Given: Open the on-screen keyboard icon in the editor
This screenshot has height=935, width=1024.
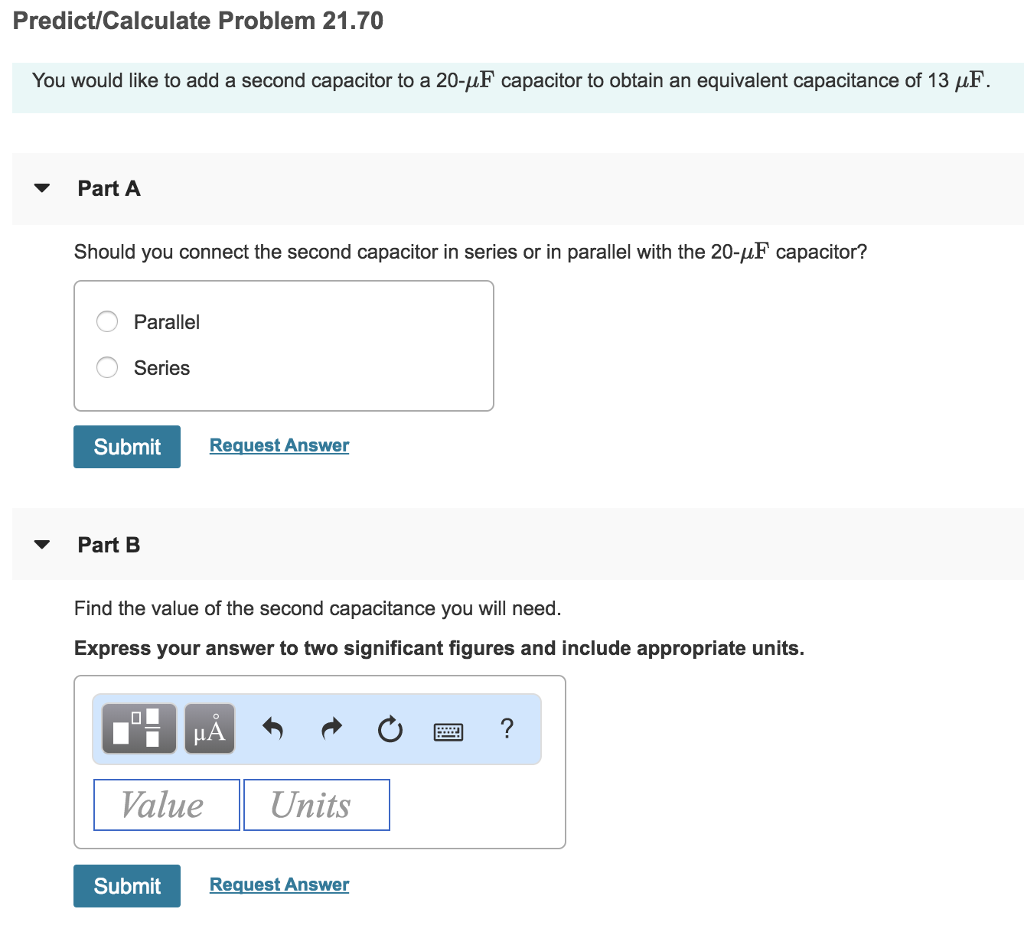Looking at the screenshot, I should (448, 730).
